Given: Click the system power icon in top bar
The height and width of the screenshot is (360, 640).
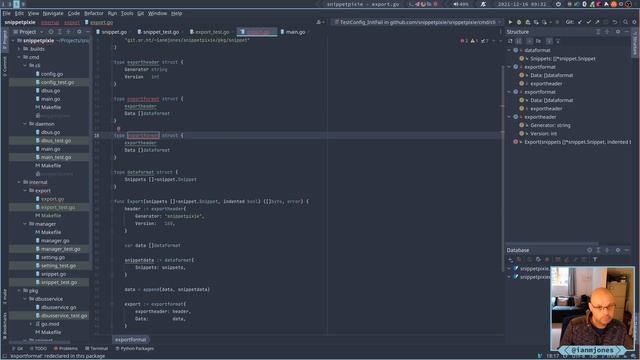Looking at the screenshot, I should pos(559,4).
